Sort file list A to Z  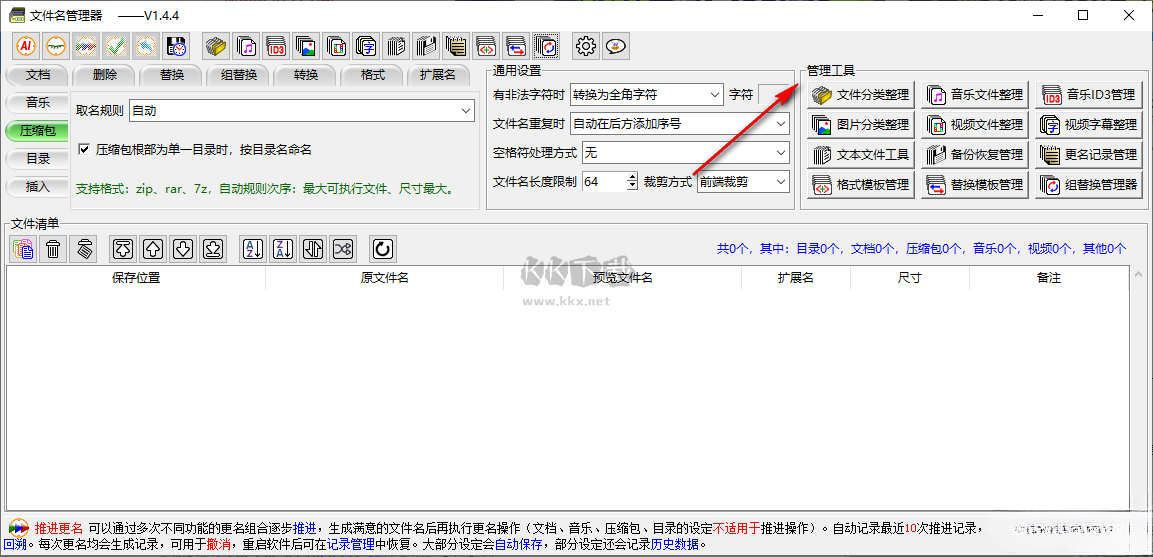click(253, 249)
